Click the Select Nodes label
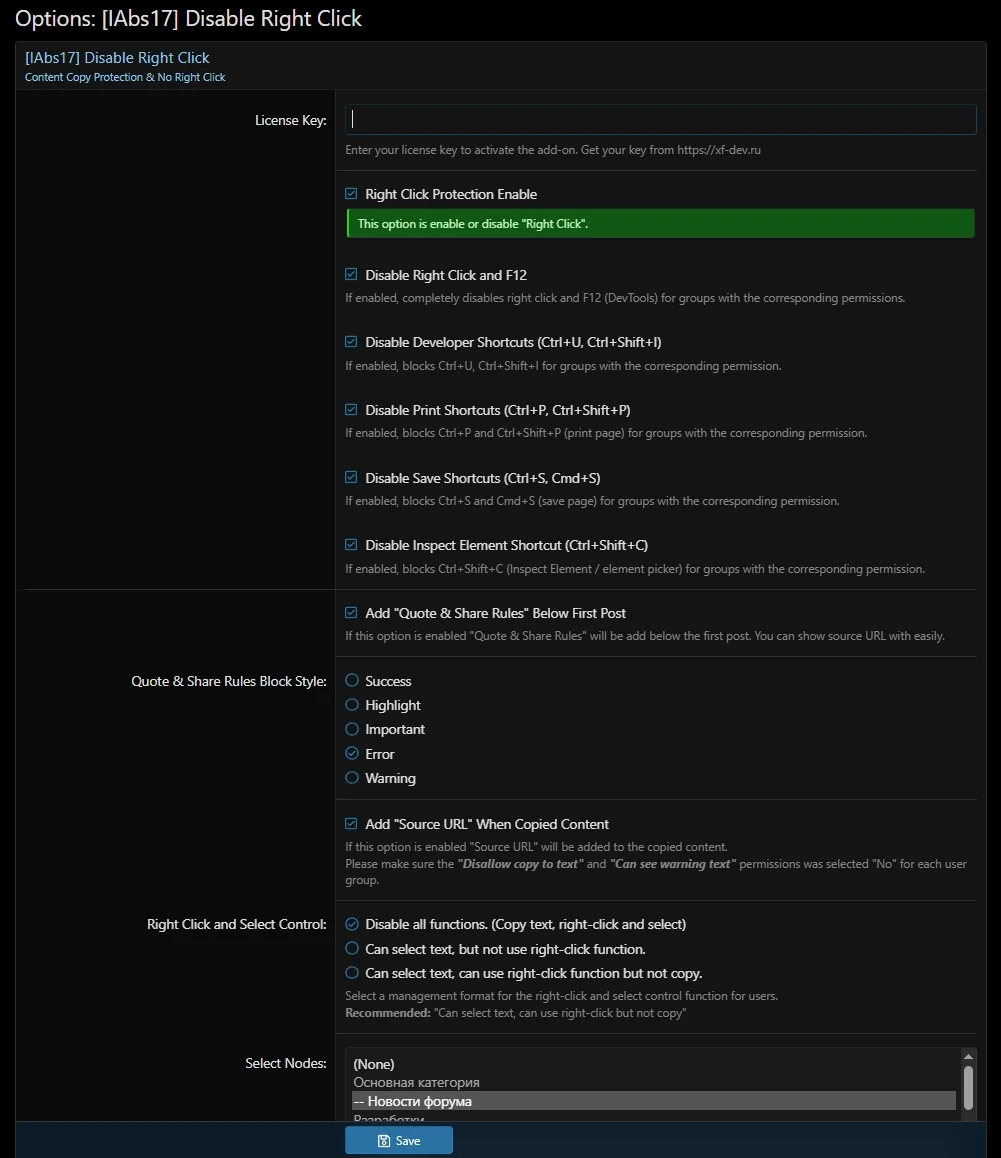This screenshot has height=1158, width=1001. click(x=286, y=1063)
